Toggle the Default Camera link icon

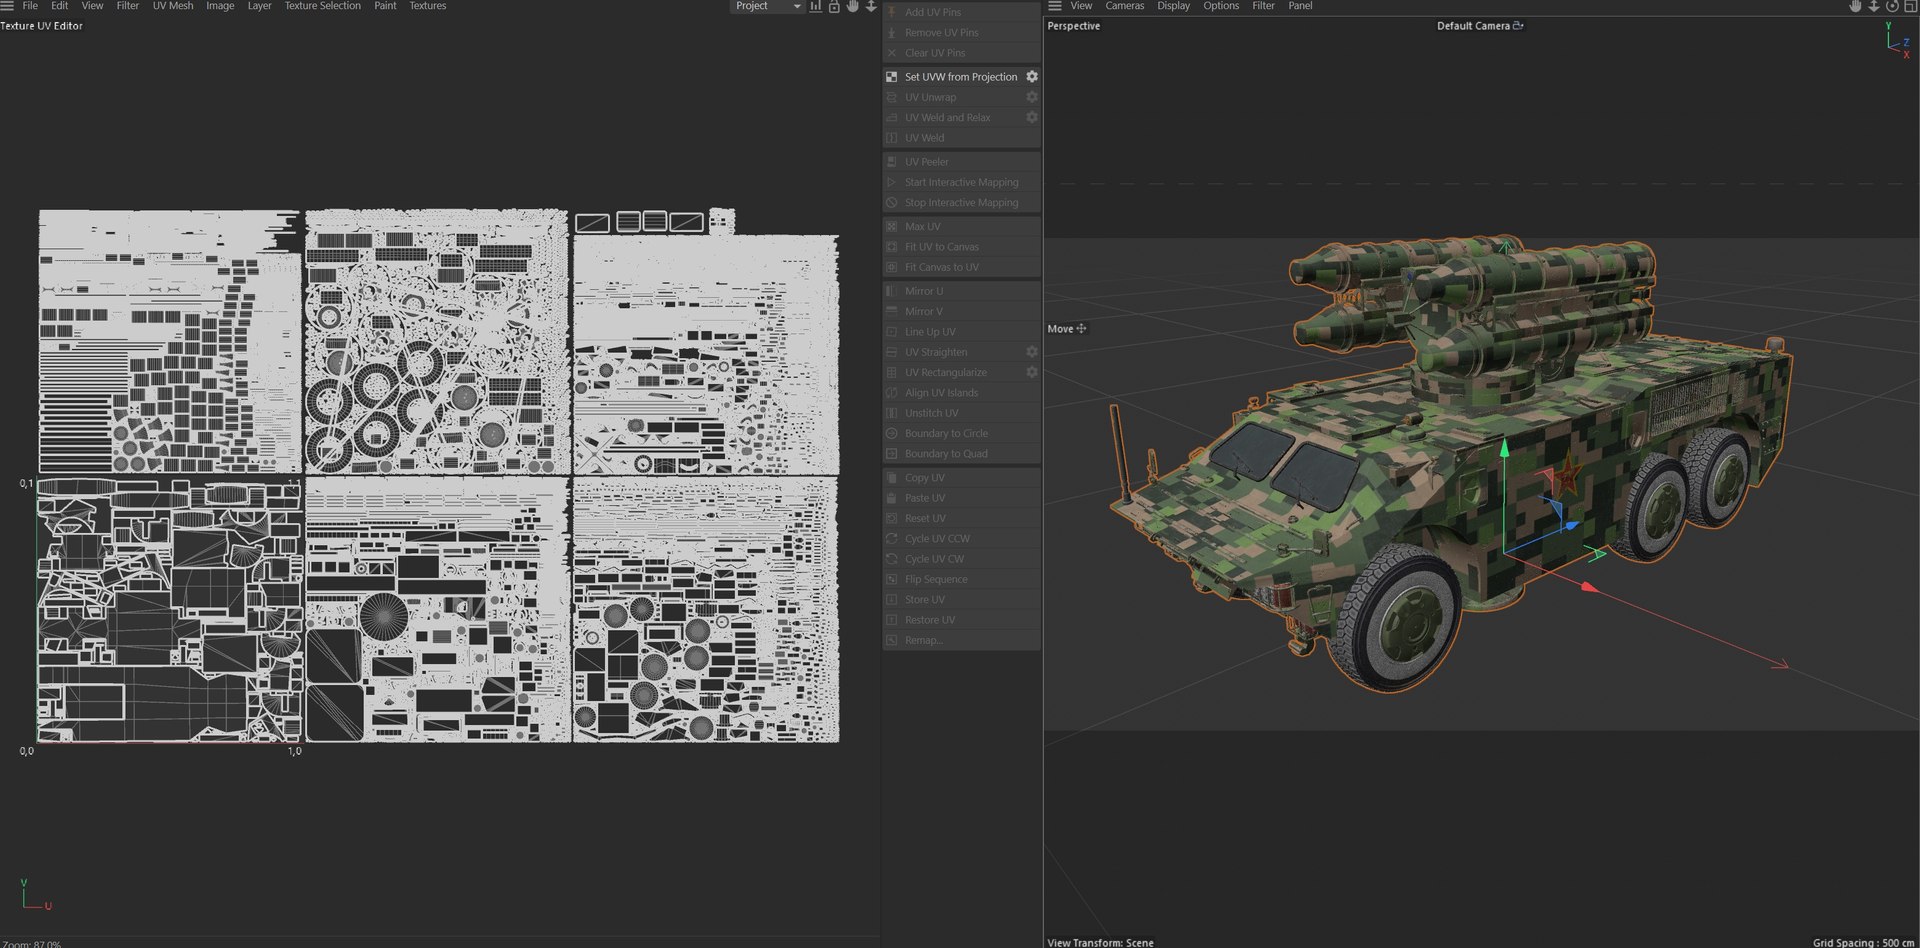[x=1518, y=26]
